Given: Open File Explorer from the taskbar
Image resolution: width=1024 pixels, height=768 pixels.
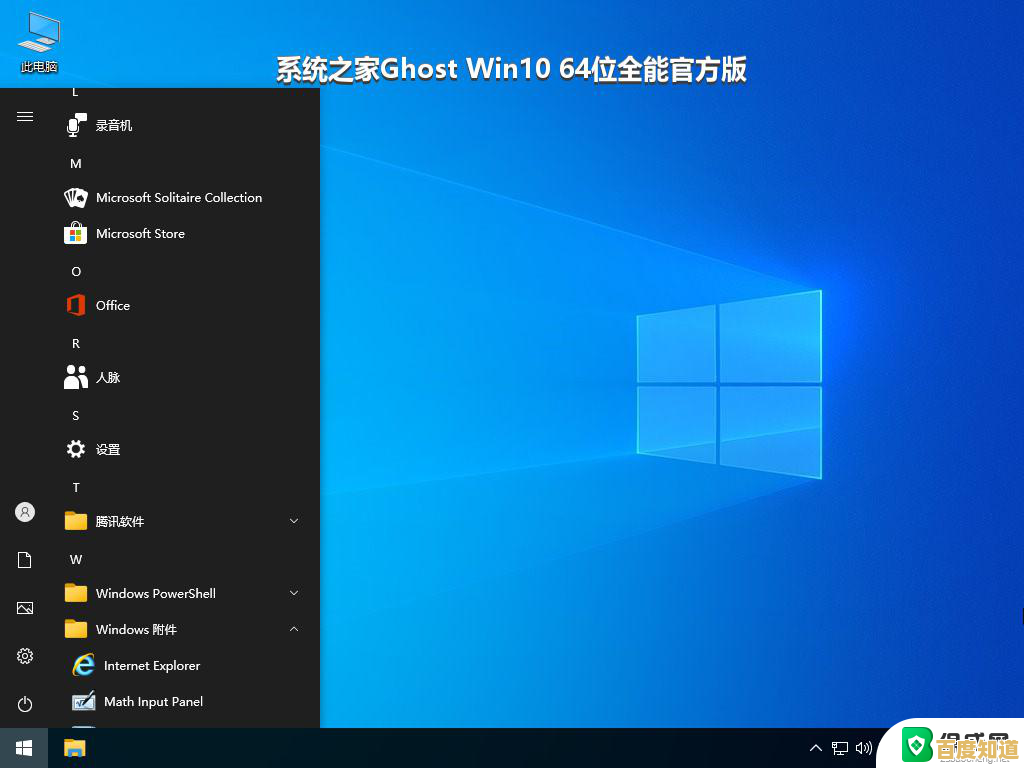Looking at the screenshot, I should (x=74, y=747).
